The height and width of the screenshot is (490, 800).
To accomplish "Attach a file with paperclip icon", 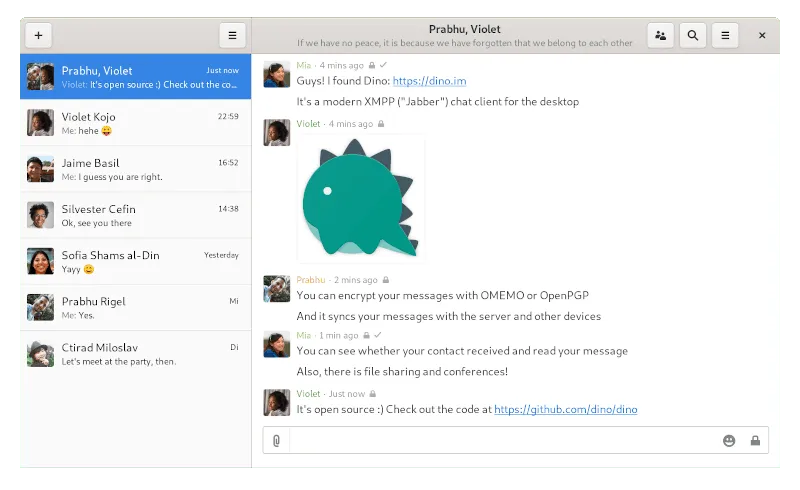I will click(276, 440).
